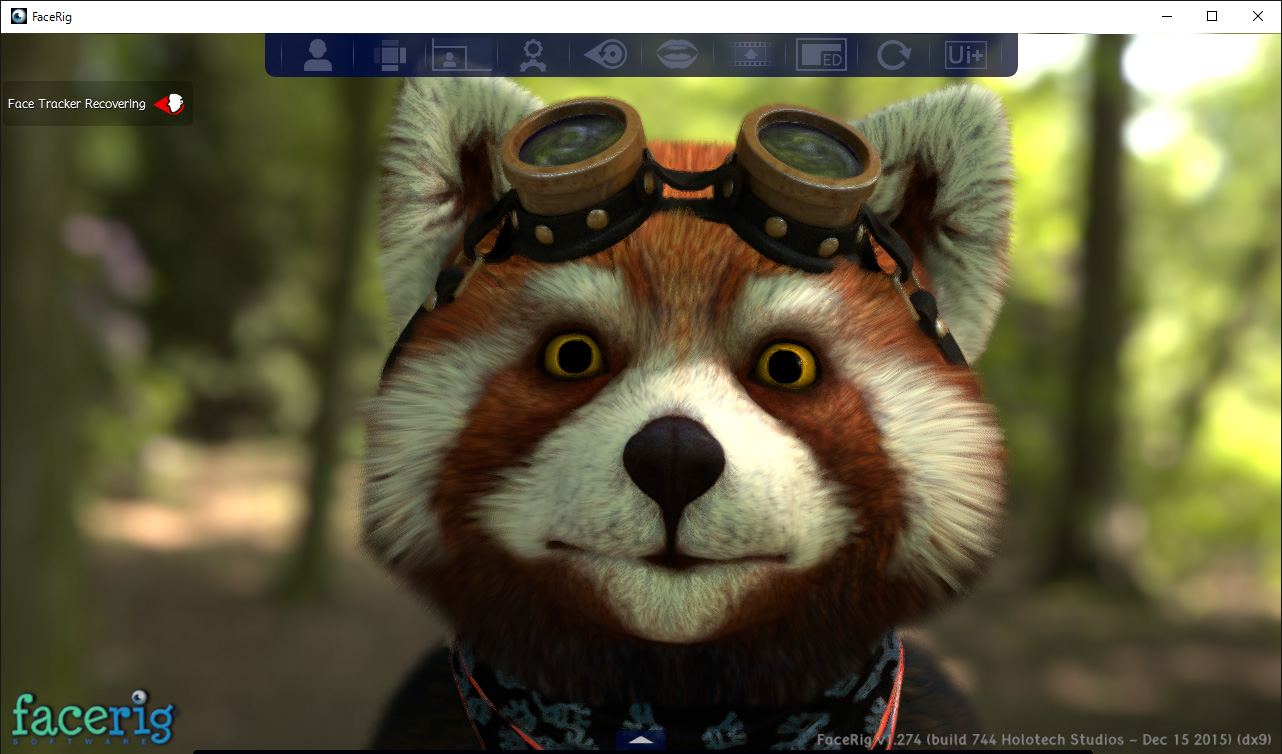Click the Face Tracker Recovering status indicator

pyautogui.click(x=97, y=103)
